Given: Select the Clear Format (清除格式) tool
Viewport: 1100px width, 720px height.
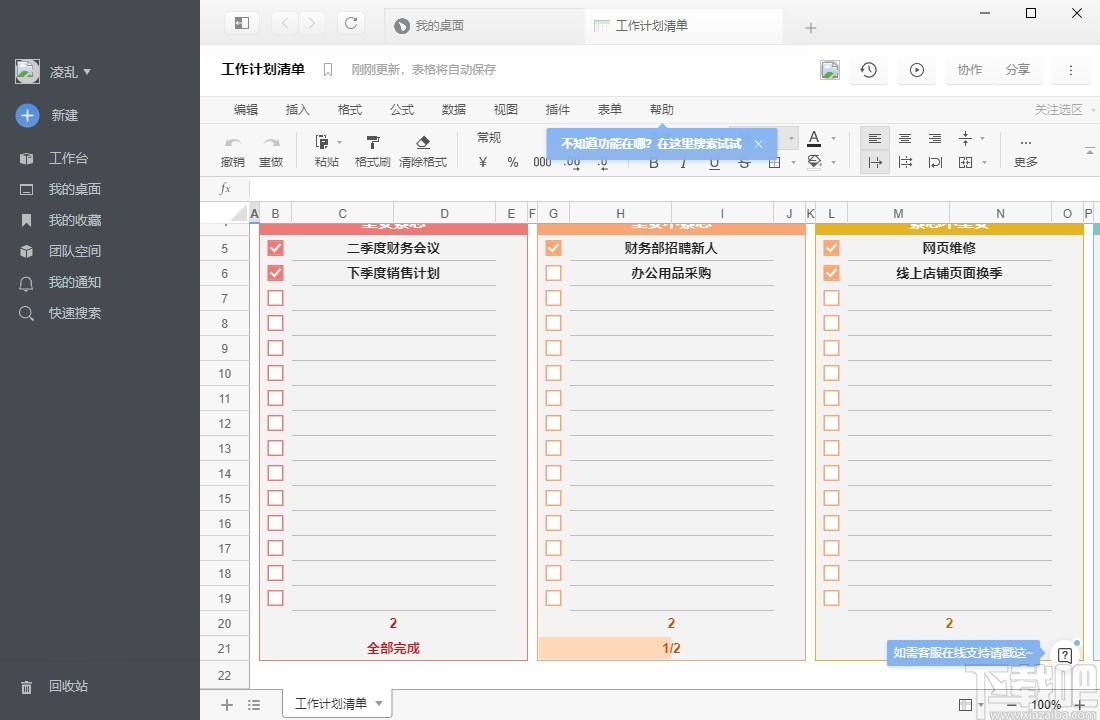Looking at the screenshot, I should point(423,150).
